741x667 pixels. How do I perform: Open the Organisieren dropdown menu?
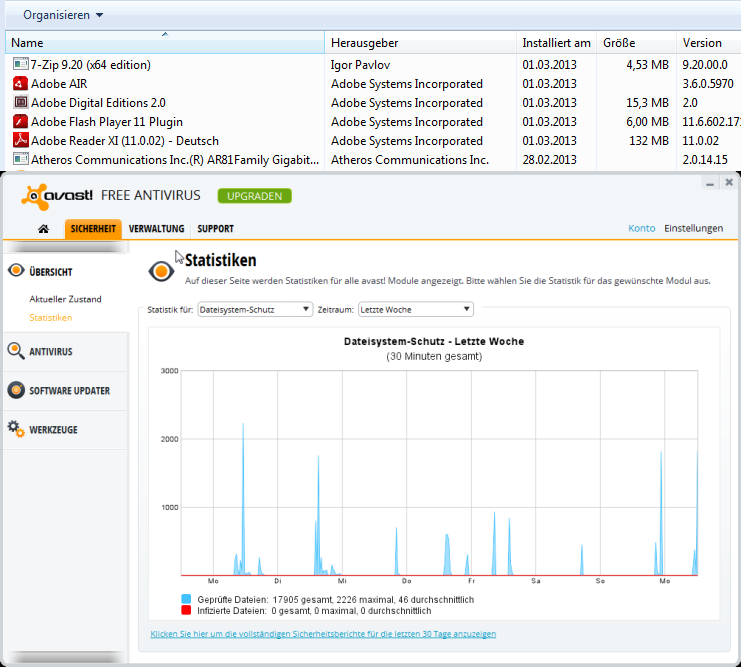(x=63, y=15)
